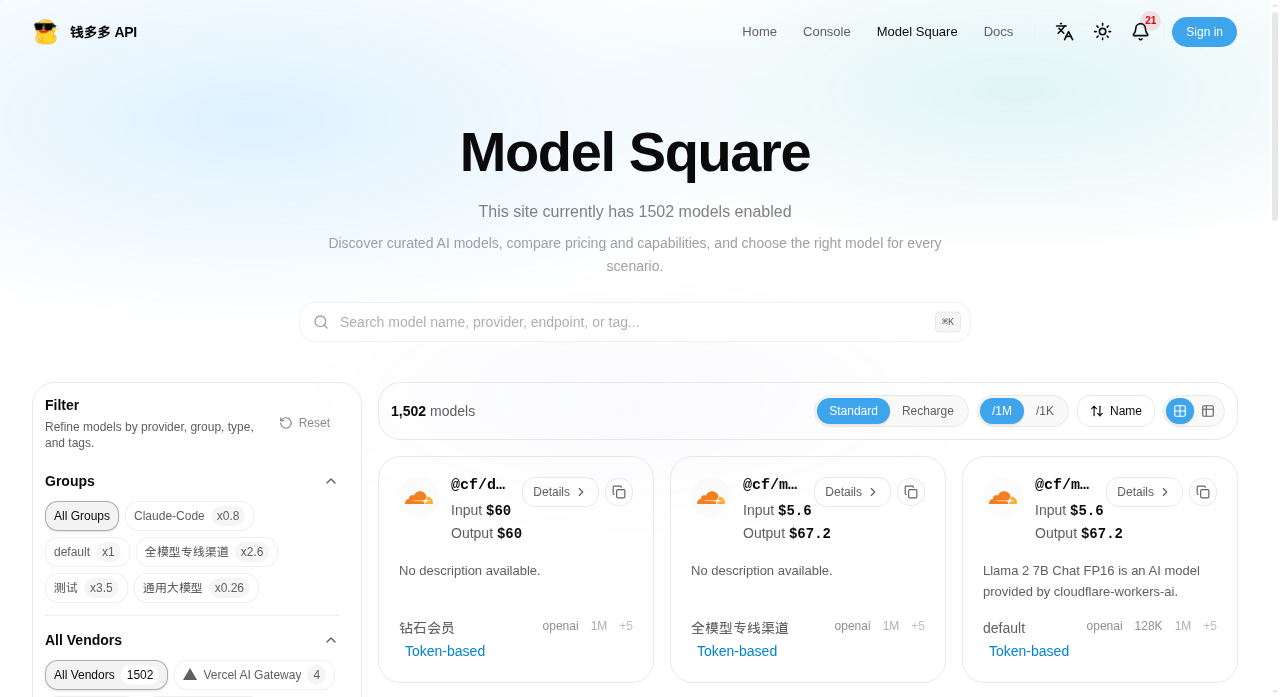Focus the model search field
Image resolution: width=1280 pixels, height=697 pixels.
click(x=635, y=322)
